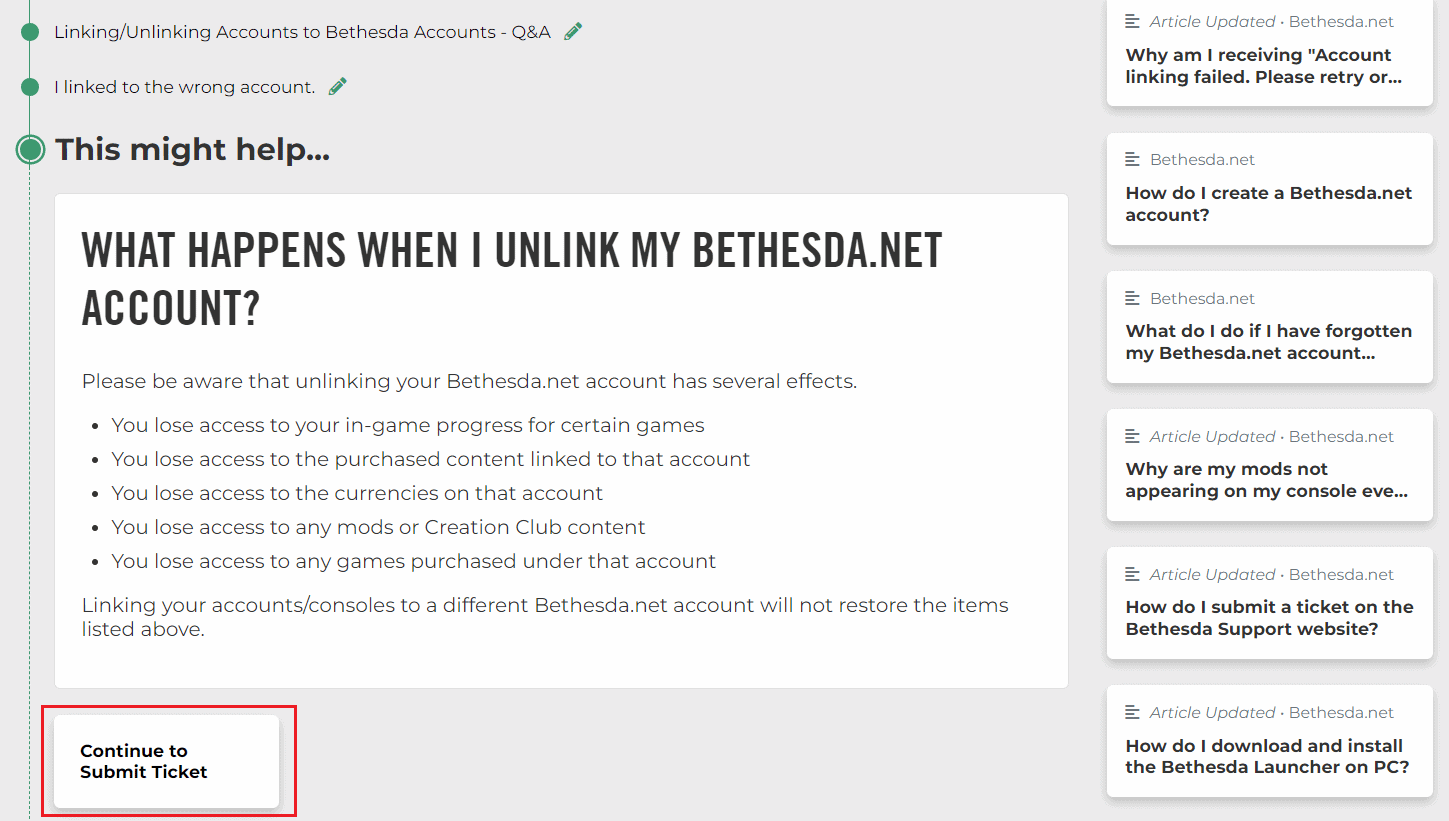
Task: Click the article icon on the Bethesda Launcher card
Action: [1132, 710]
